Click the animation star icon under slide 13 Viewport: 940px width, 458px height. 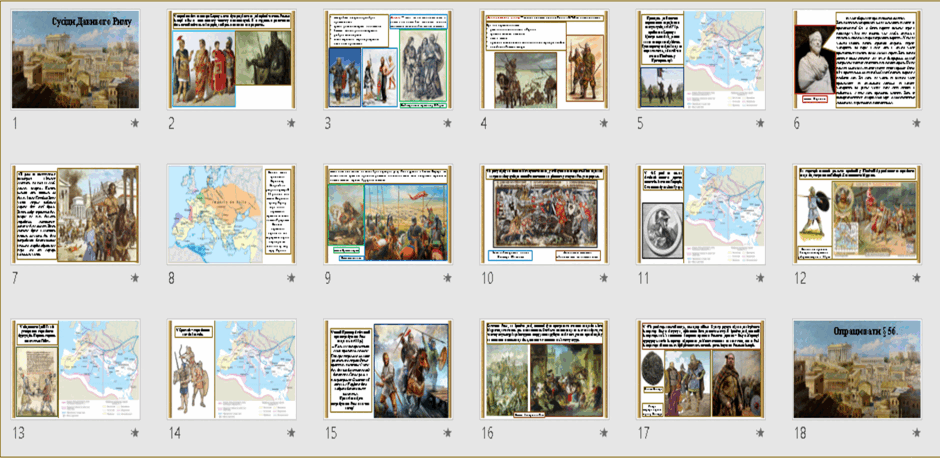[x=135, y=433]
